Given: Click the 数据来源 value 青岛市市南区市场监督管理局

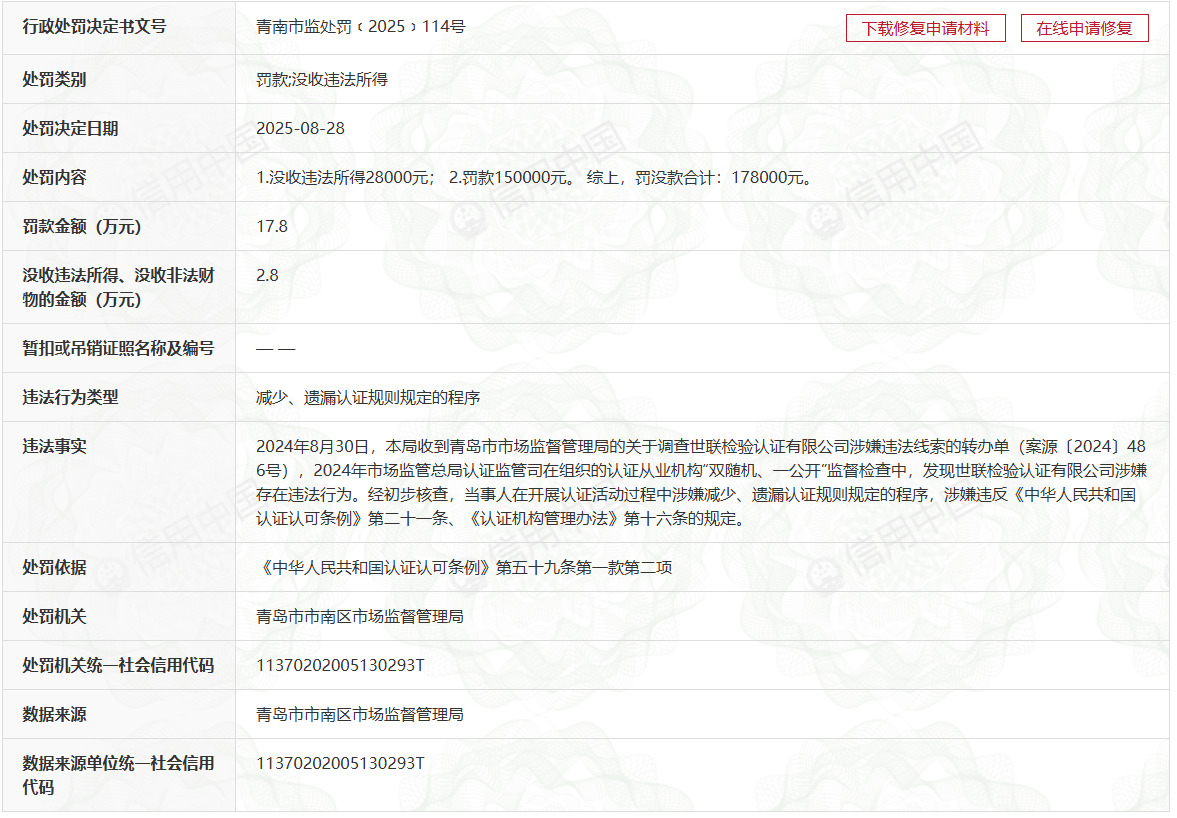Looking at the screenshot, I should pyautogui.click(x=360, y=715).
